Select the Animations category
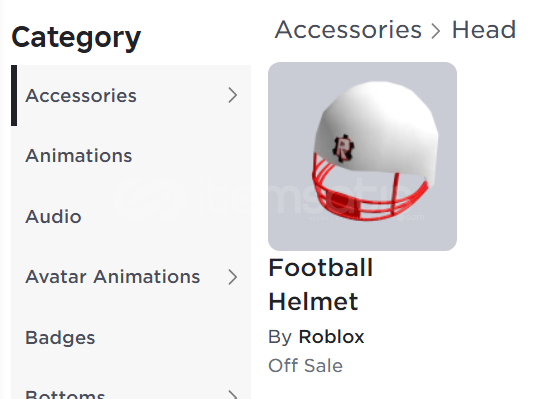The height and width of the screenshot is (399, 537). 79,156
